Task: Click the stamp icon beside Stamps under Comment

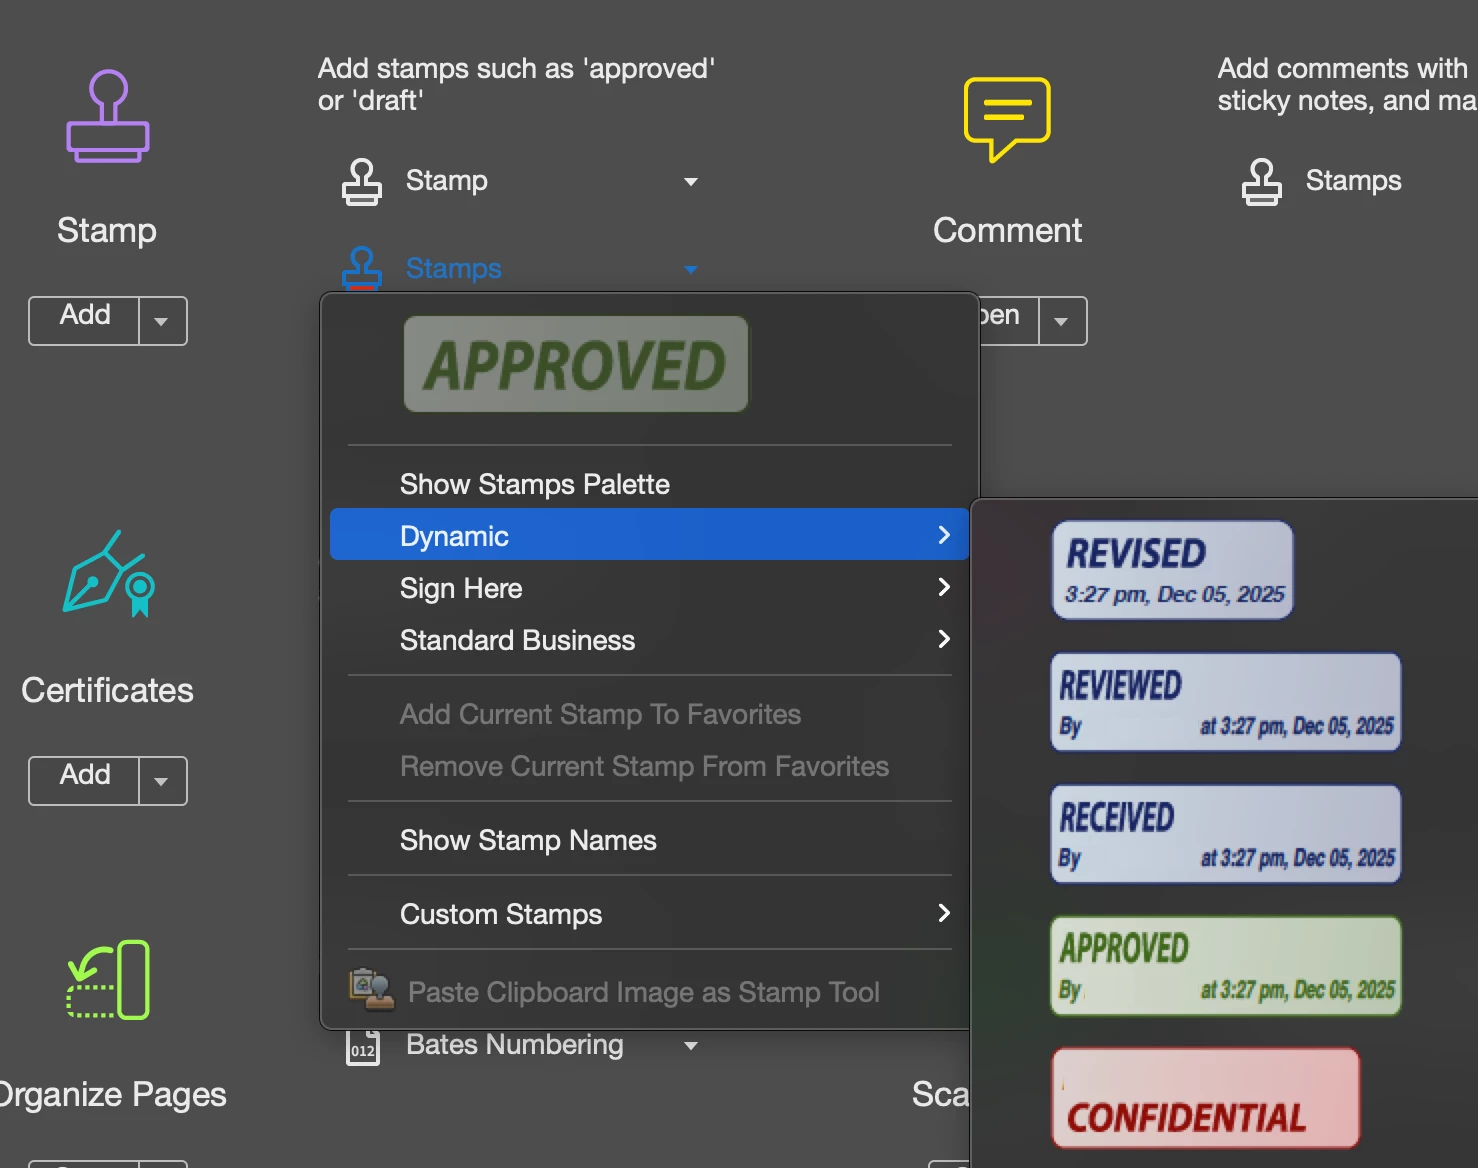Action: 1262,182
